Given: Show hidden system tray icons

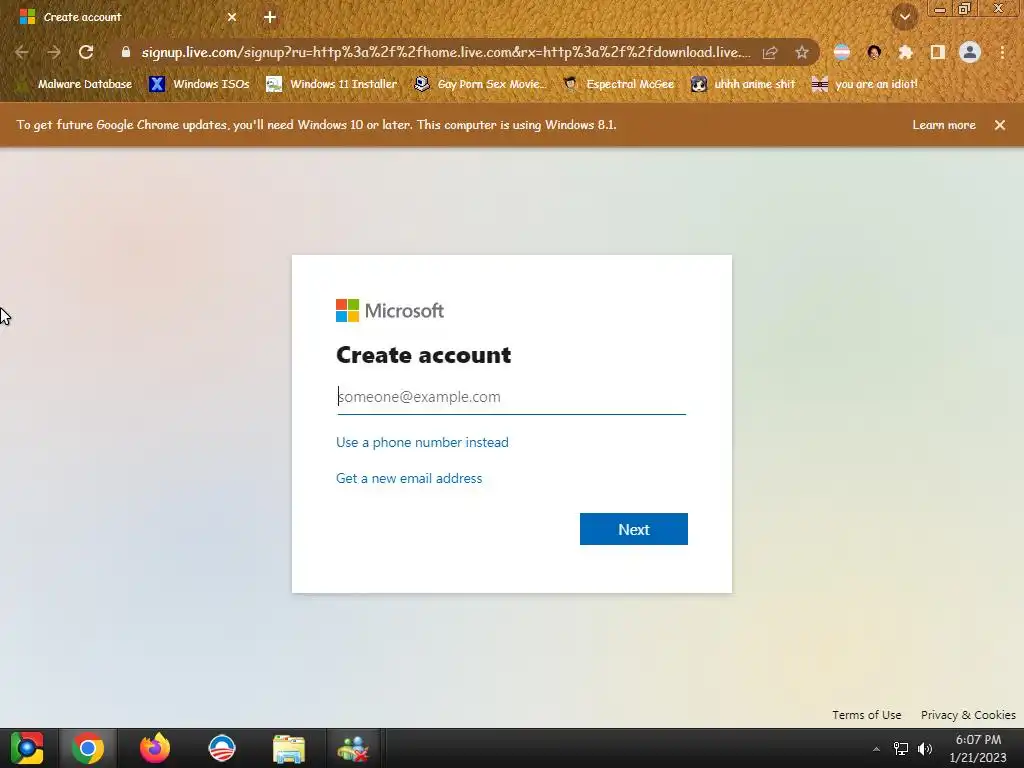Looking at the screenshot, I should pyautogui.click(x=876, y=749).
